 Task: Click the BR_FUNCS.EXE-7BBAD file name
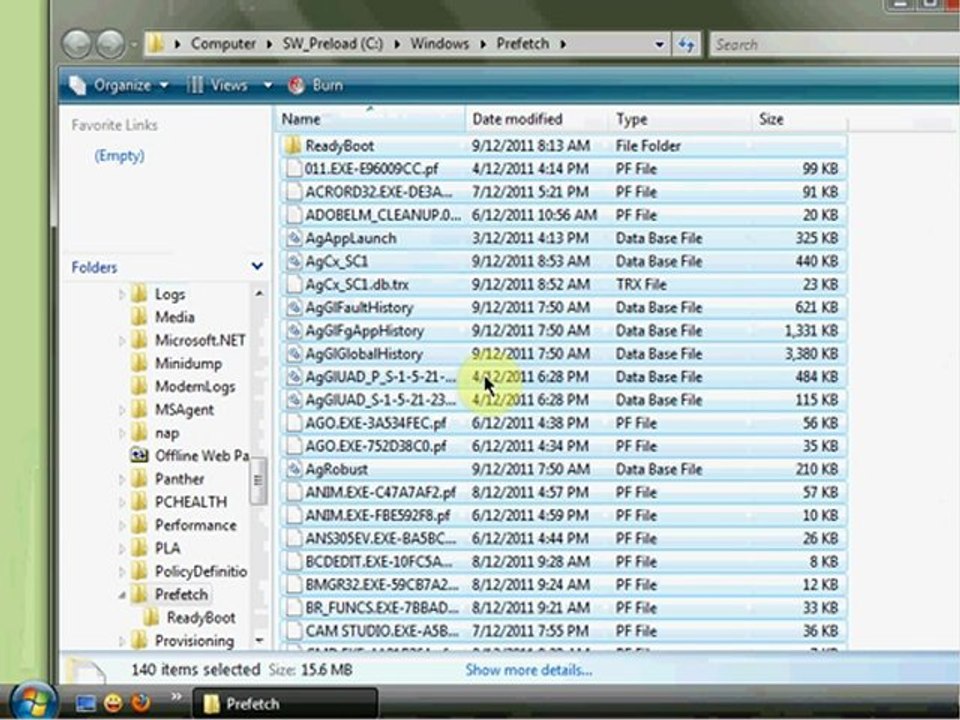pos(381,608)
